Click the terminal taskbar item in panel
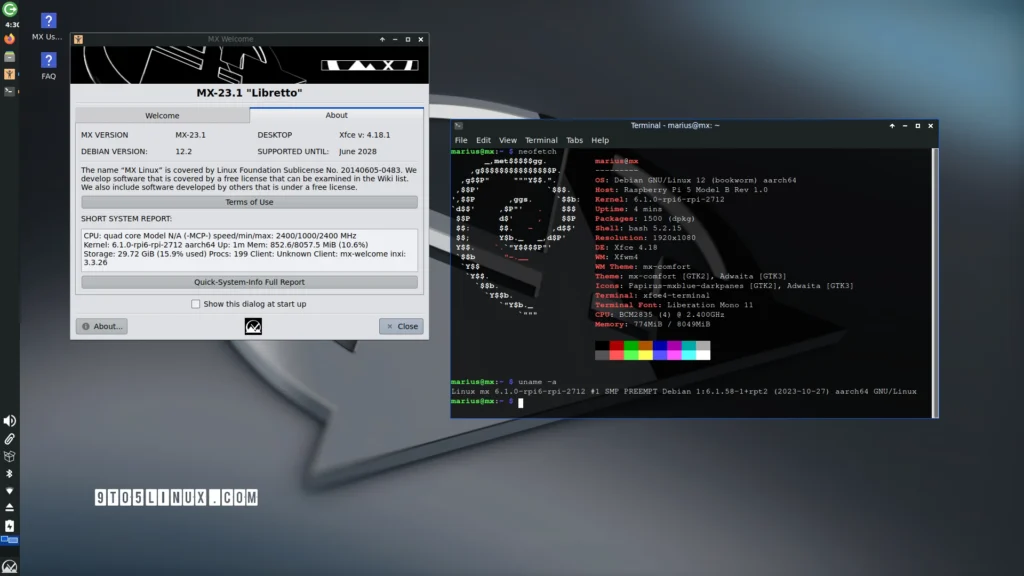This screenshot has width=1024, height=576. click(9, 91)
